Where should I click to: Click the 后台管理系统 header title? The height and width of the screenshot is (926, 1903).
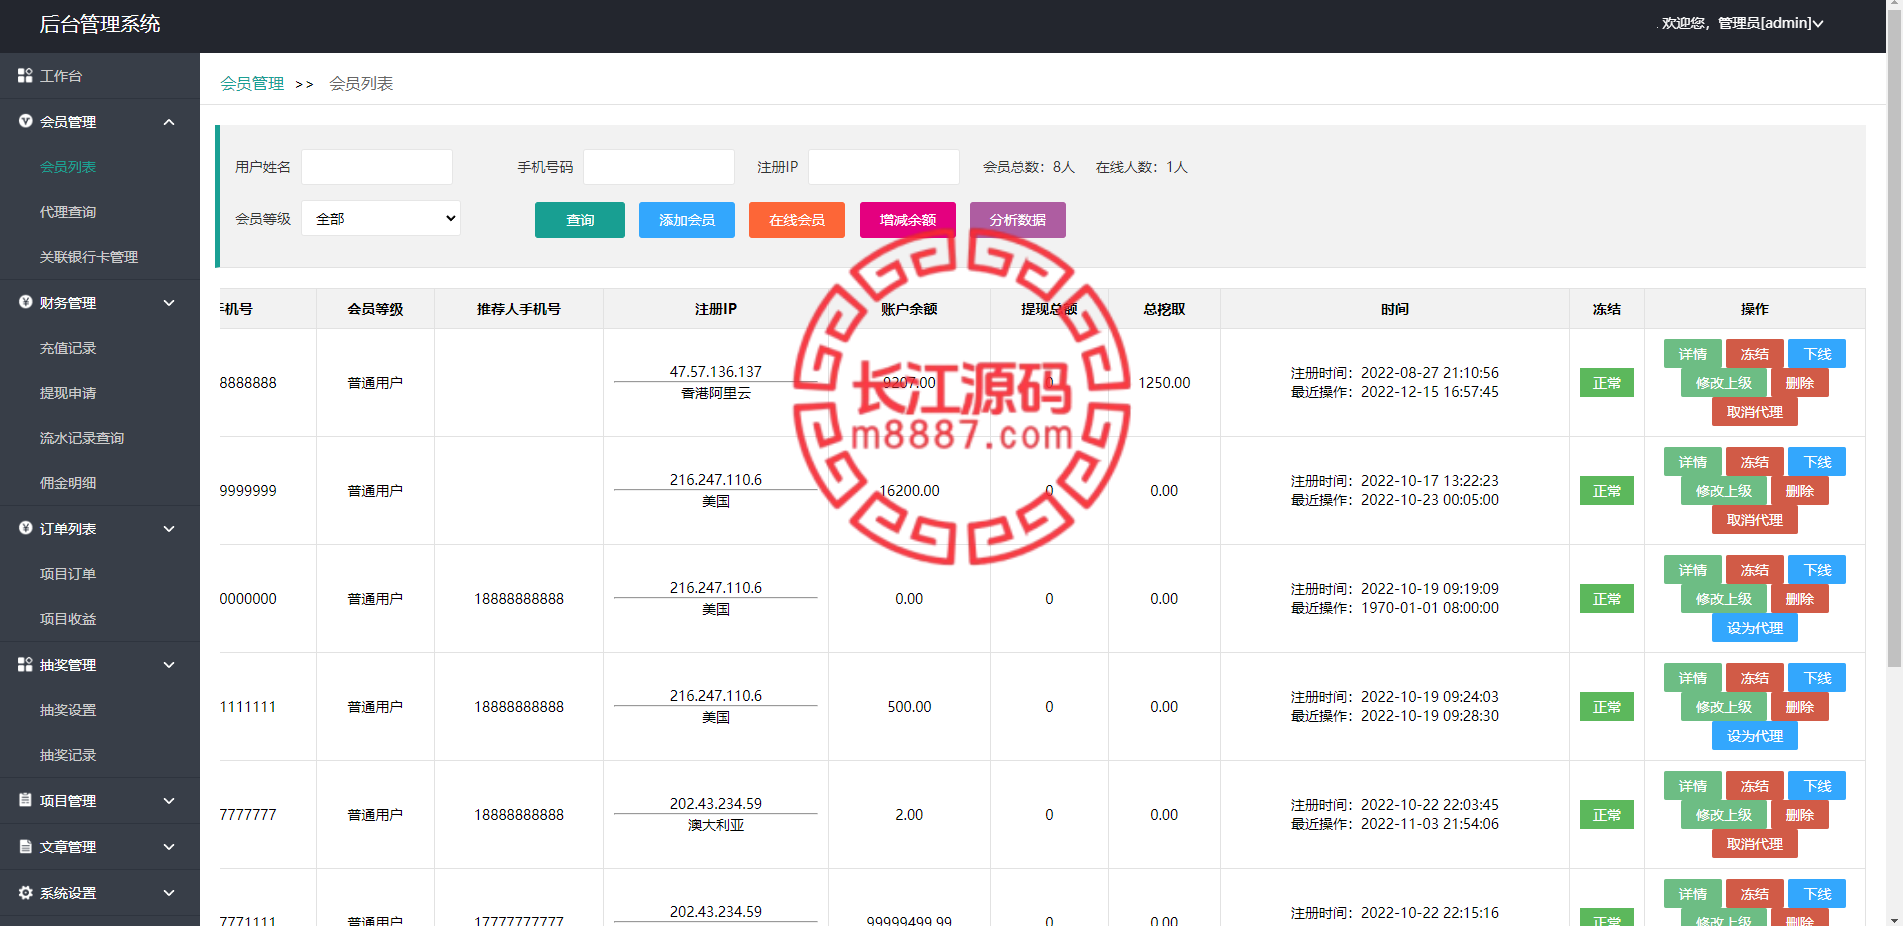[100, 24]
